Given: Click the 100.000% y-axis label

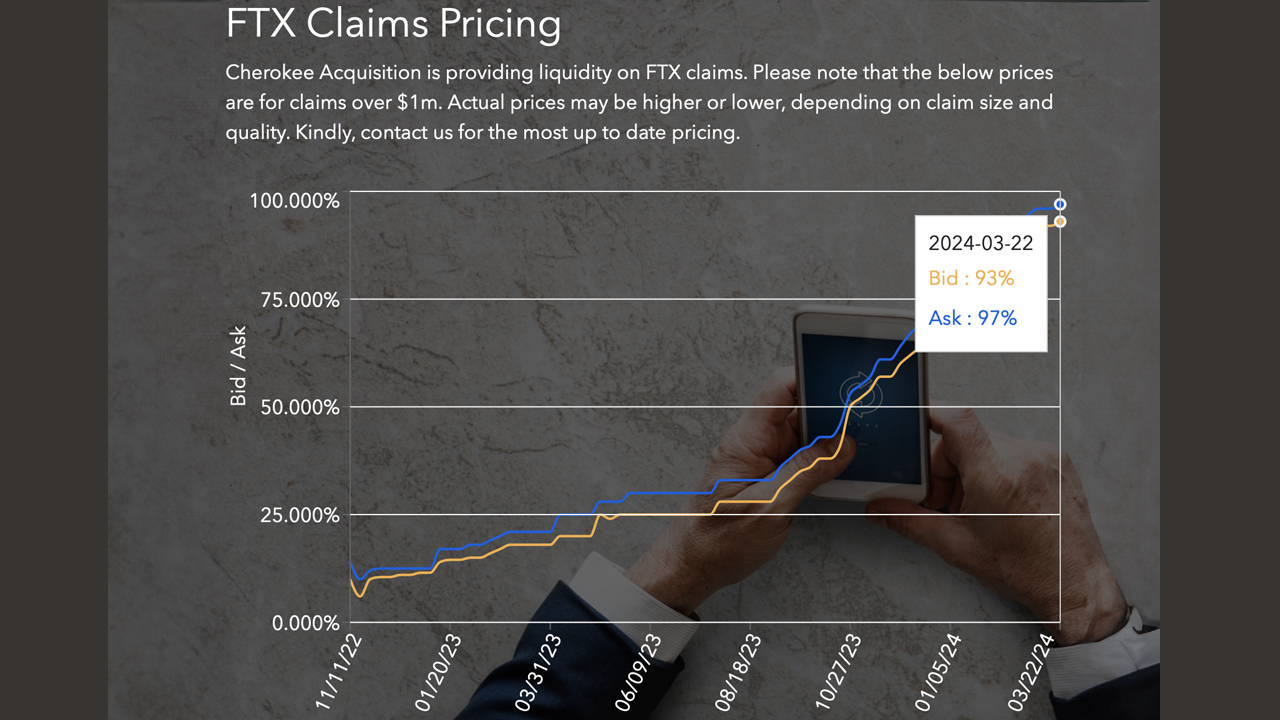Looking at the screenshot, I should click(x=294, y=201).
